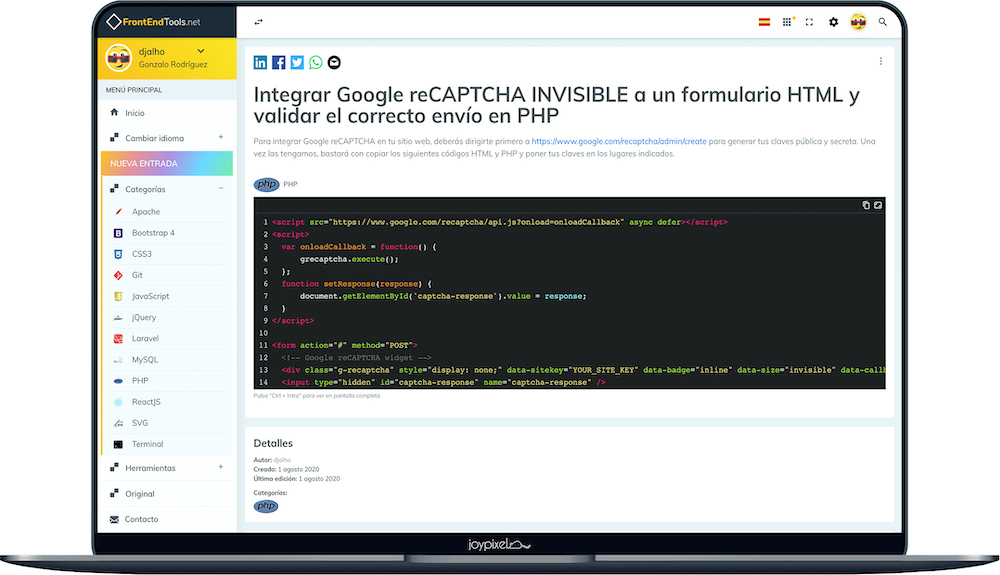Screen dimensions: 1000x575
Task: Share the post on Twitter
Action: pos(297,62)
